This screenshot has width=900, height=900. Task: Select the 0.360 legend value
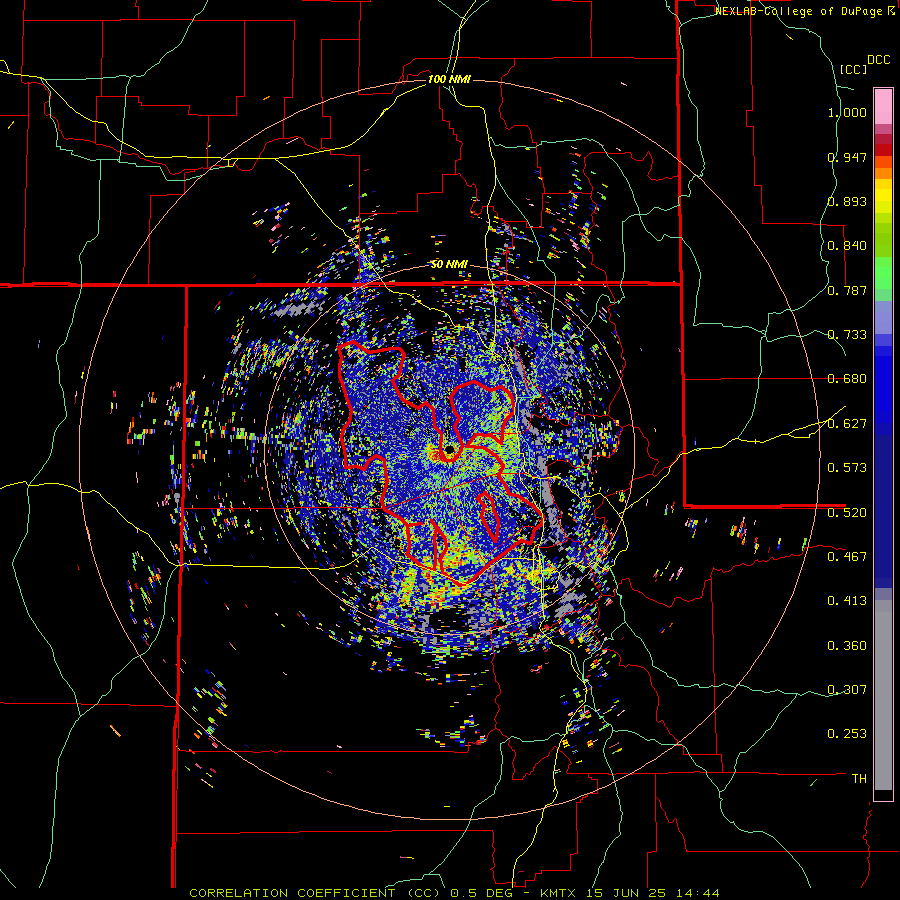[847, 646]
